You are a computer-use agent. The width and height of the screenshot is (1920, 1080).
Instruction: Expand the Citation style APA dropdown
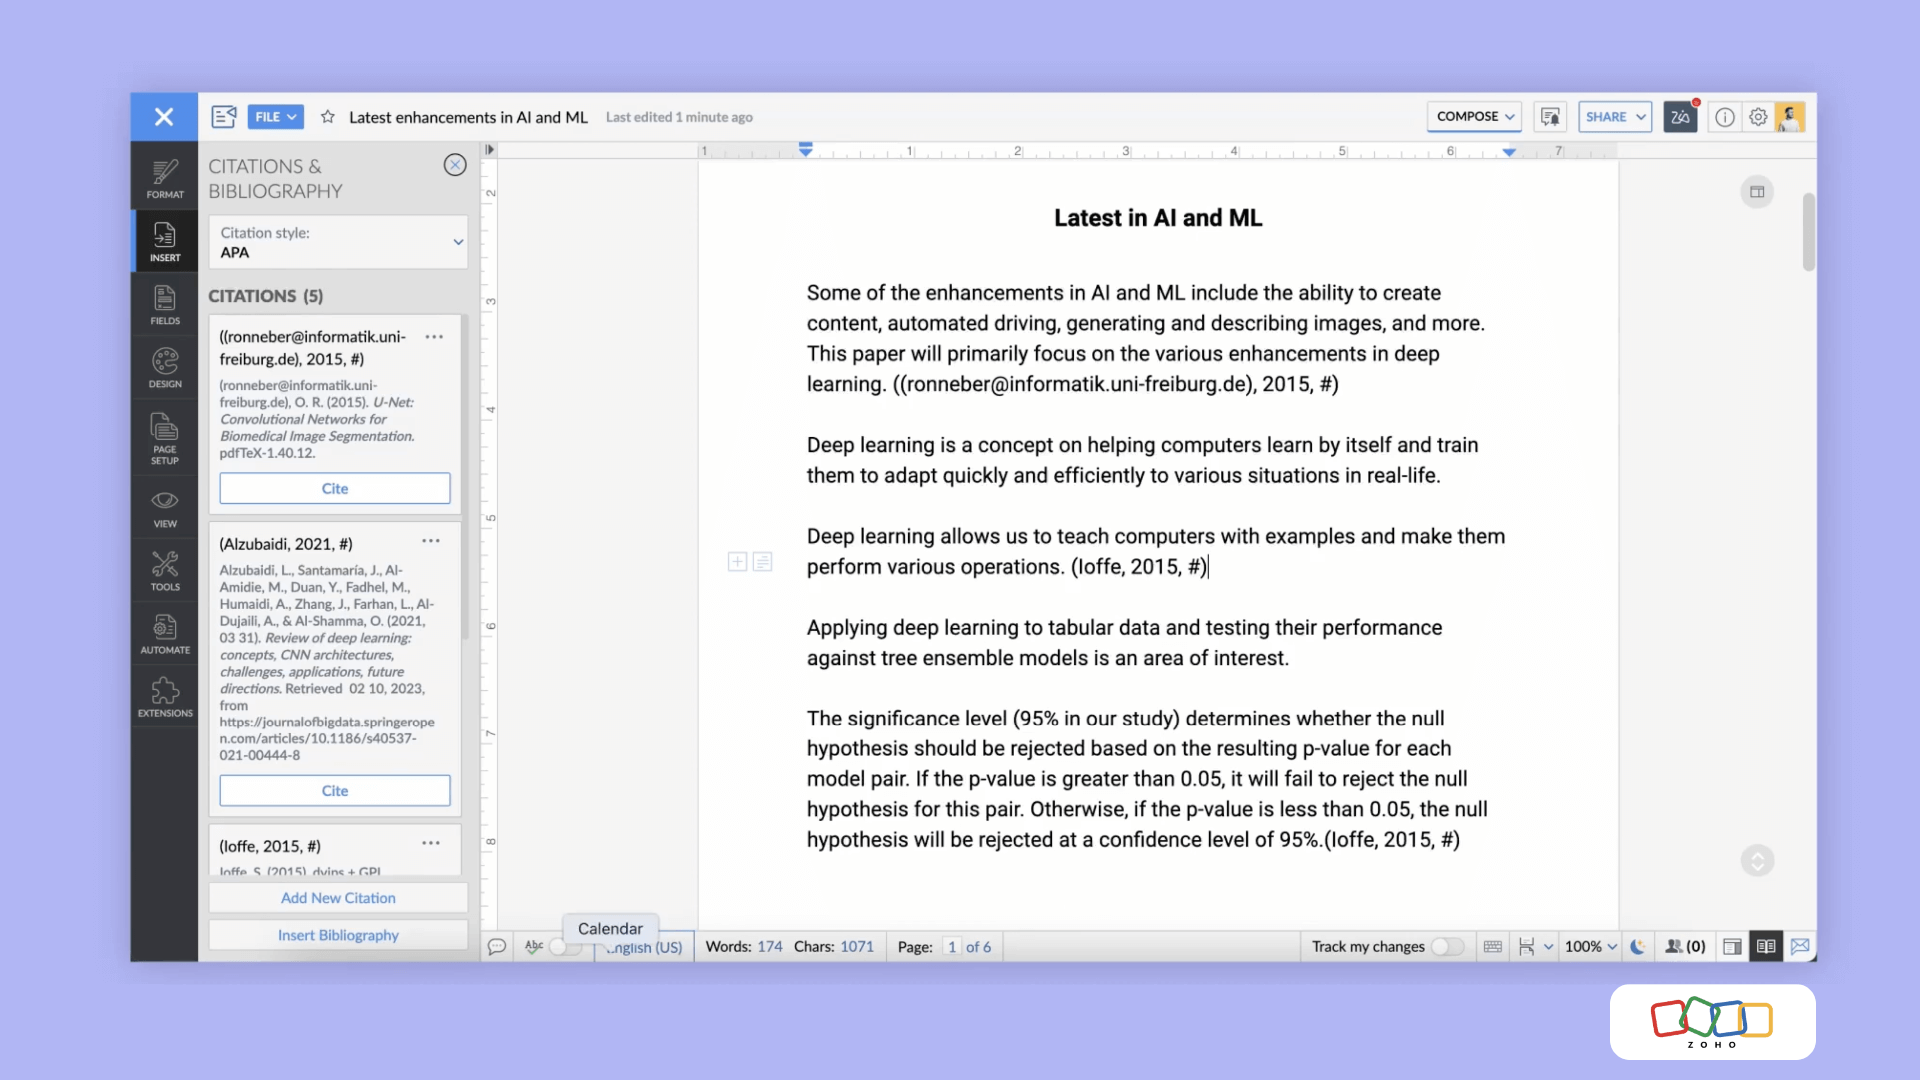coord(338,242)
